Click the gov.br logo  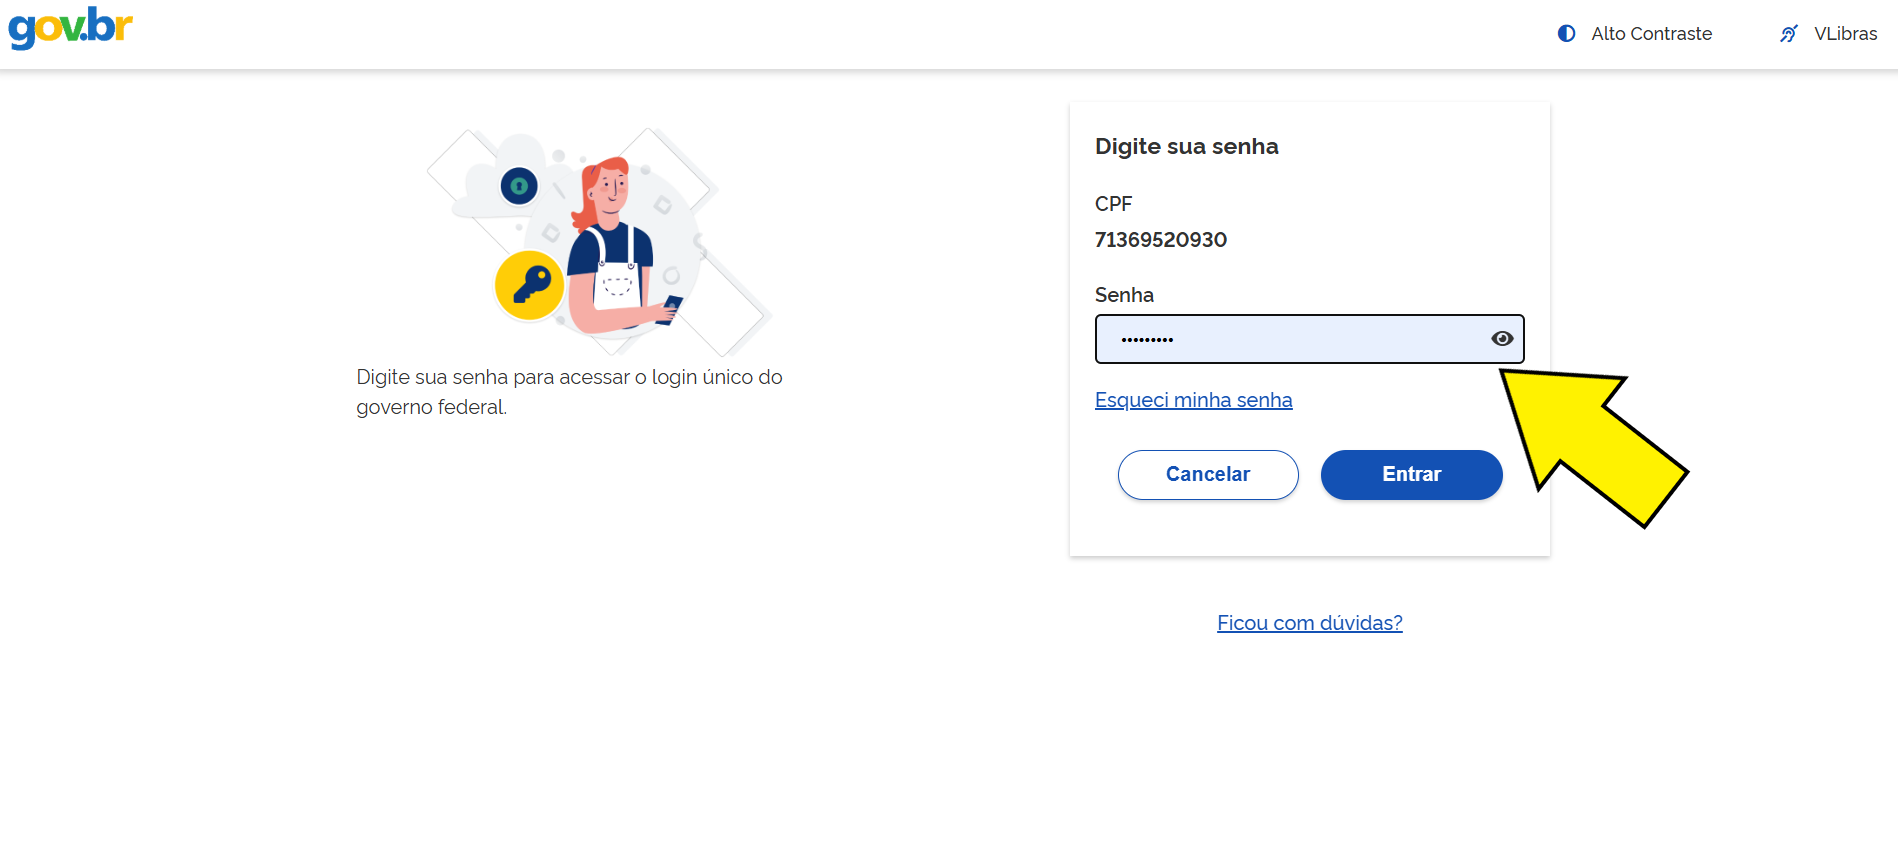70,27
